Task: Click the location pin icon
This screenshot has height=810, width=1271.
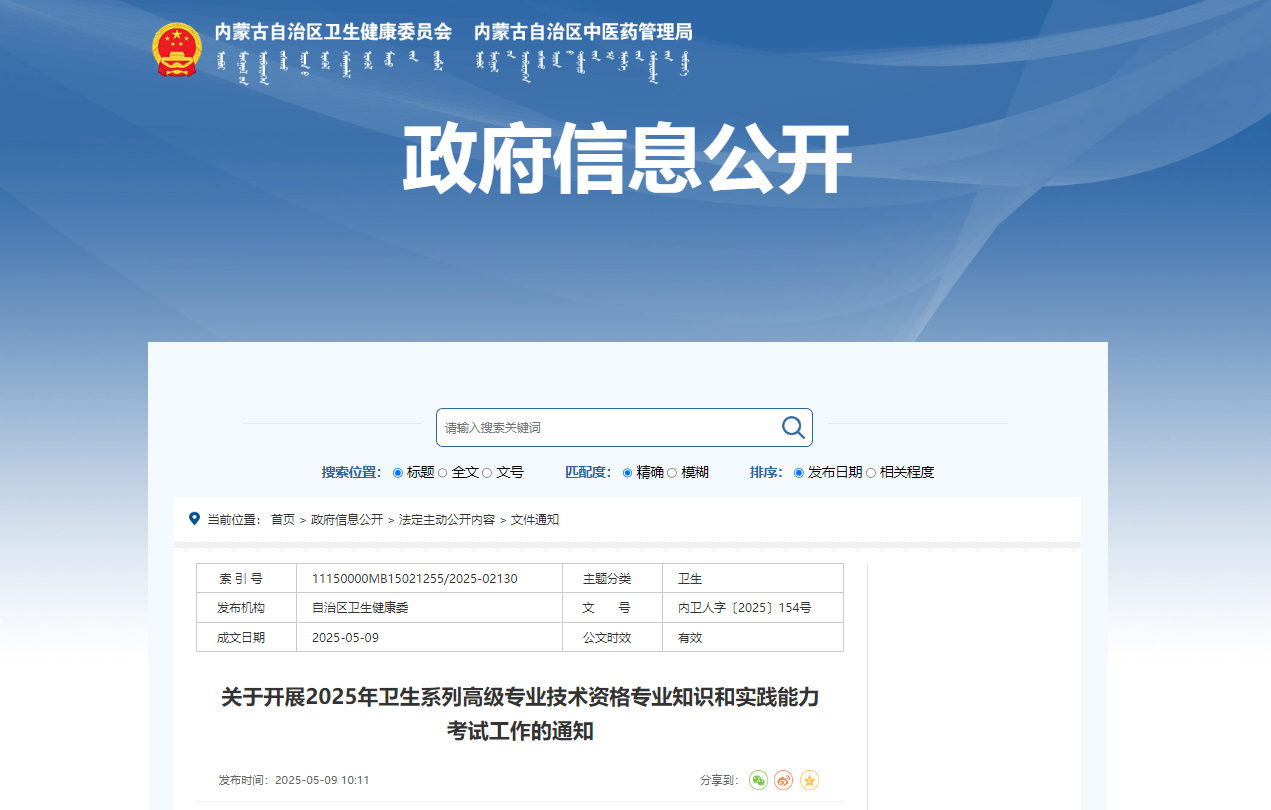Action: pyautogui.click(x=194, y=519)
